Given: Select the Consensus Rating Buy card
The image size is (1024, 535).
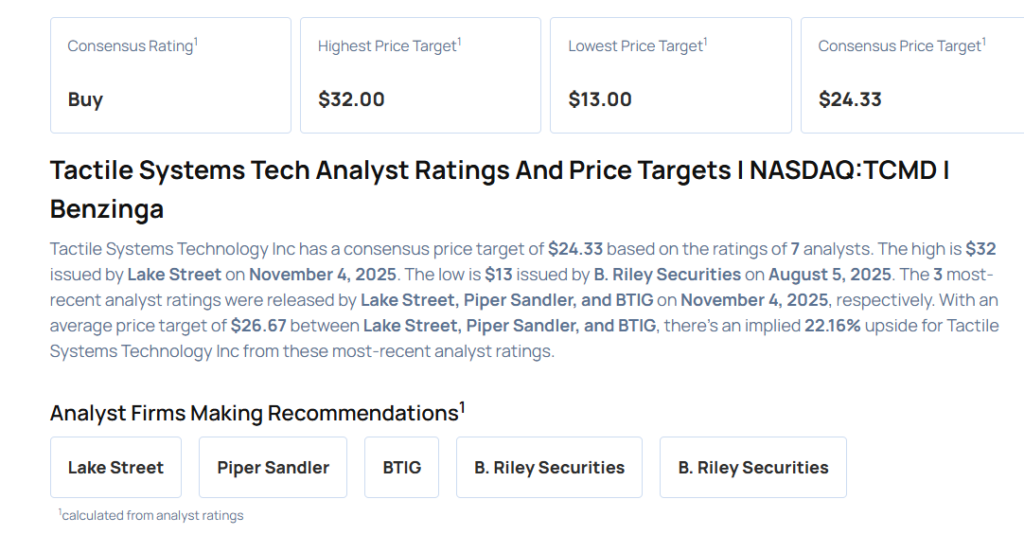Looking at the screenshot, I should tap(170, 75).
